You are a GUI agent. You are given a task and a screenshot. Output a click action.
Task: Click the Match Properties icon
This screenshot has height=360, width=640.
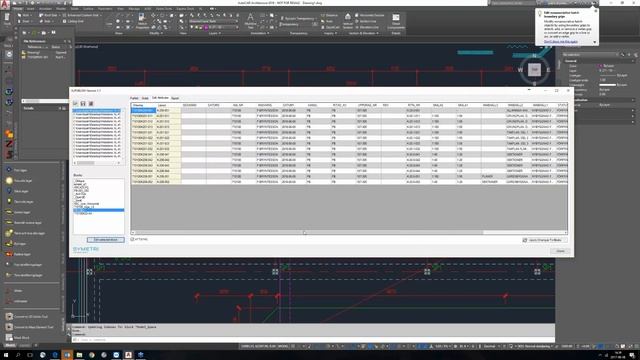(x=142, y=20)
